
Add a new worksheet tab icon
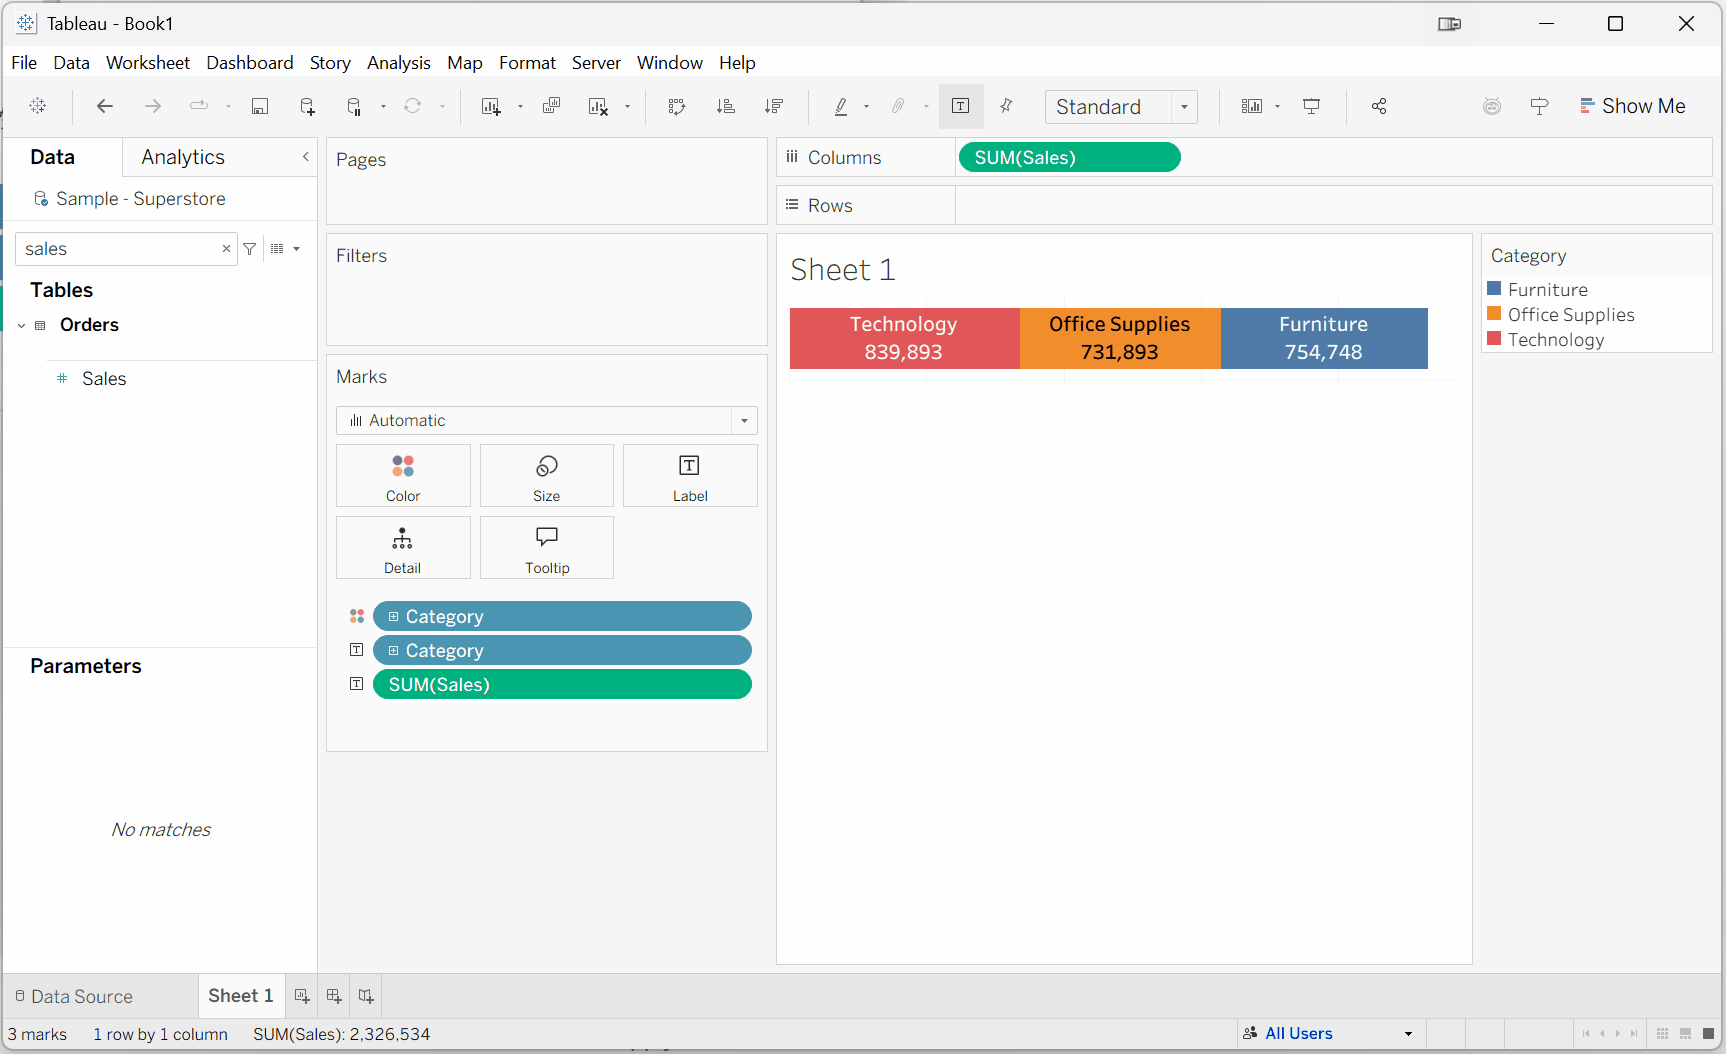302,996
